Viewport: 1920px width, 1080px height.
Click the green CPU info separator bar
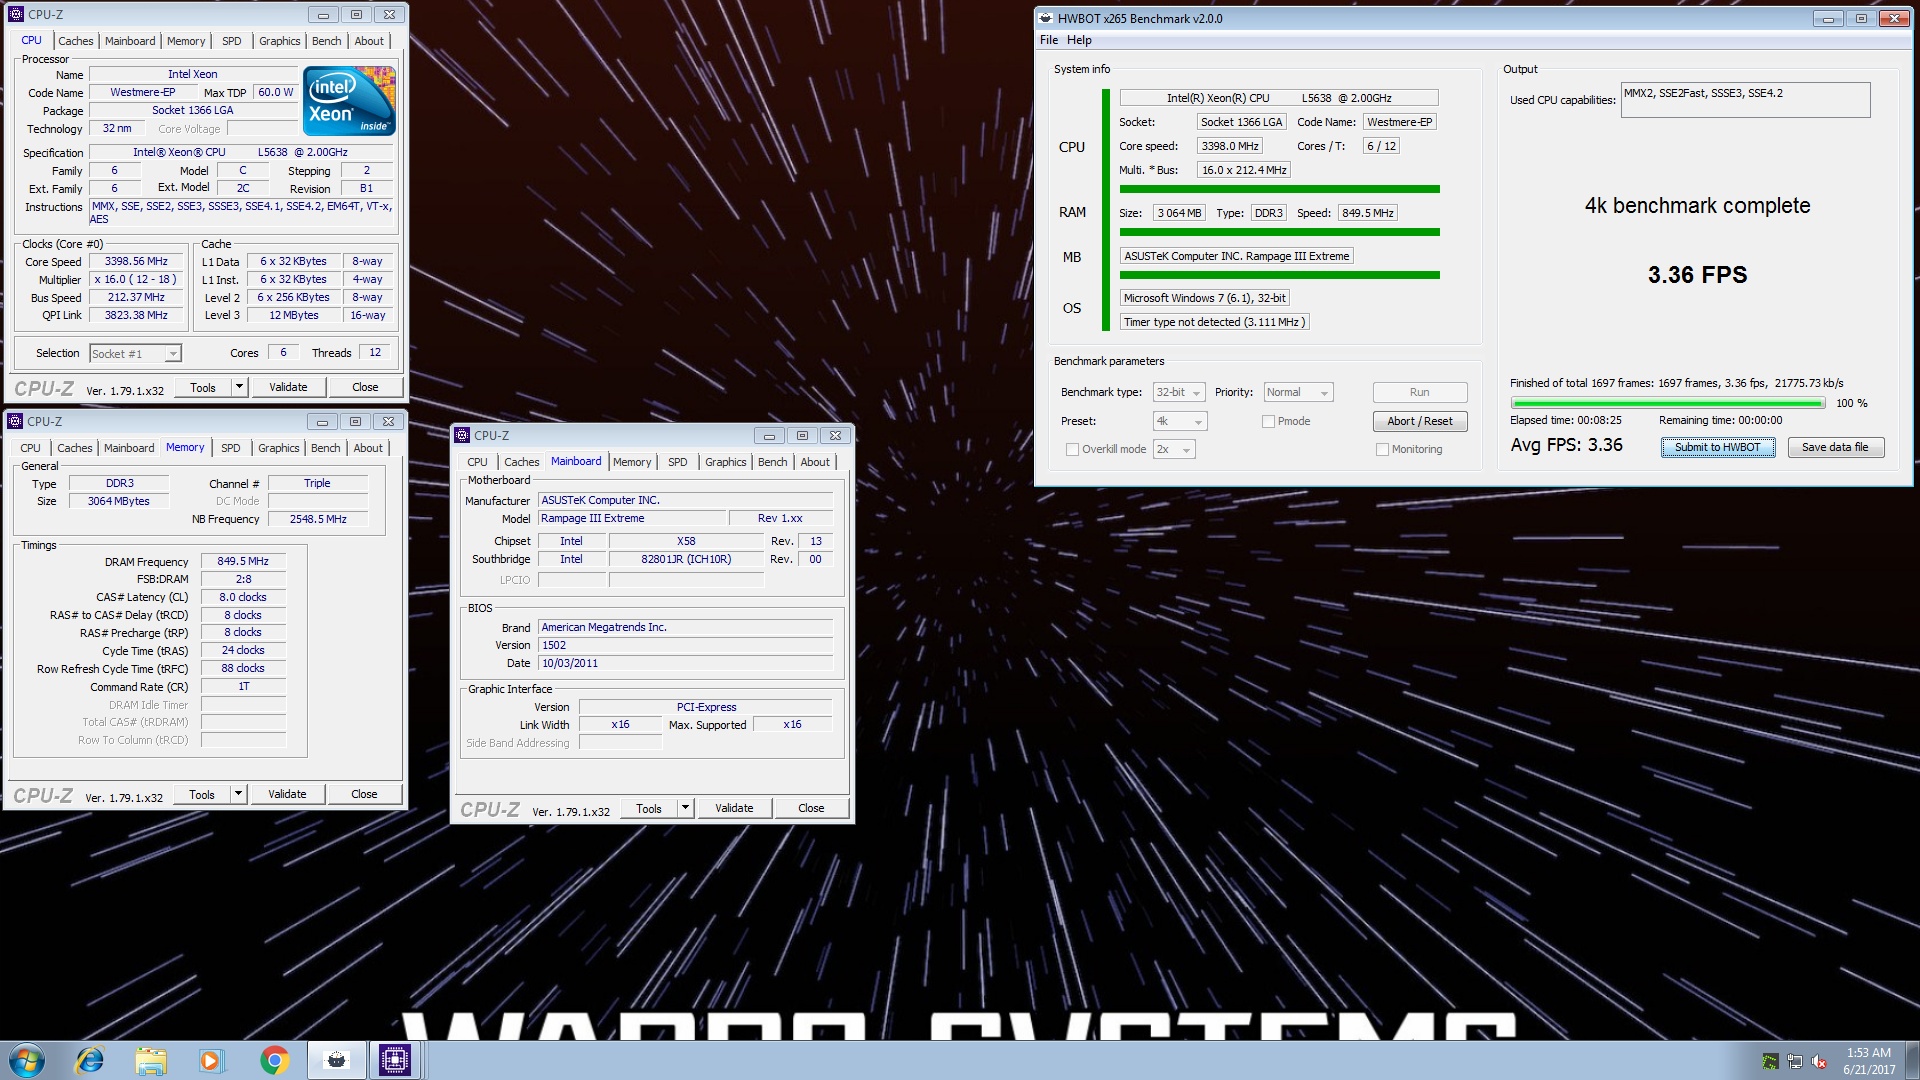pyautogui.click(x=1280, y=189)
